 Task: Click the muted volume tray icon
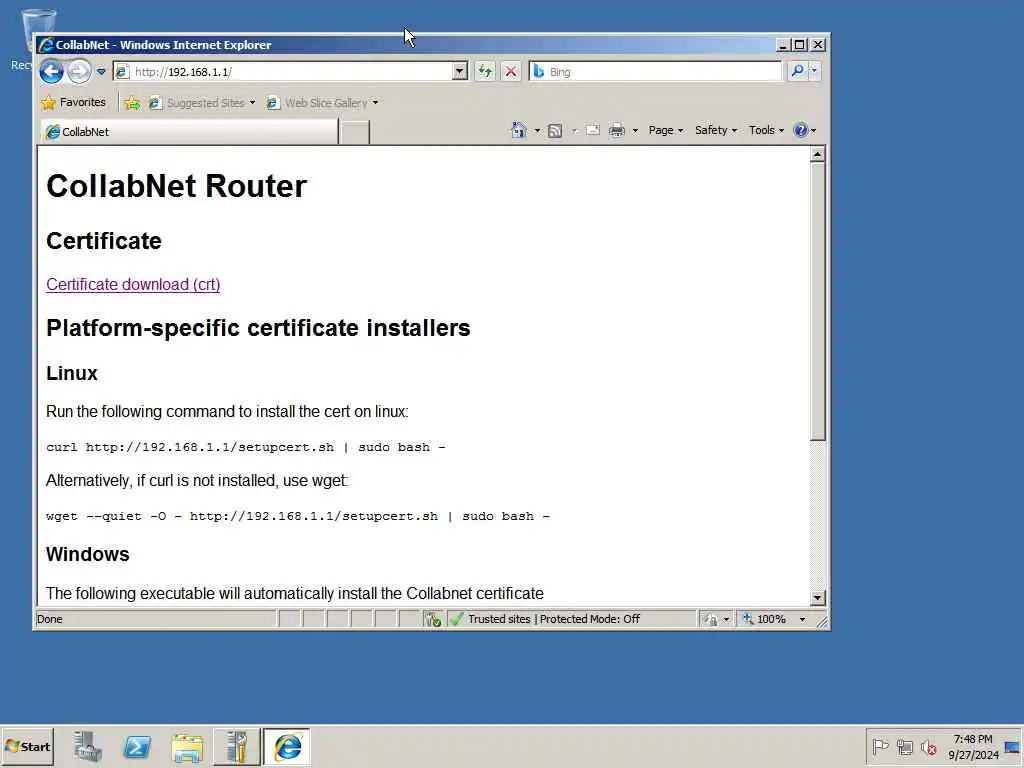[x=928, y=747]
